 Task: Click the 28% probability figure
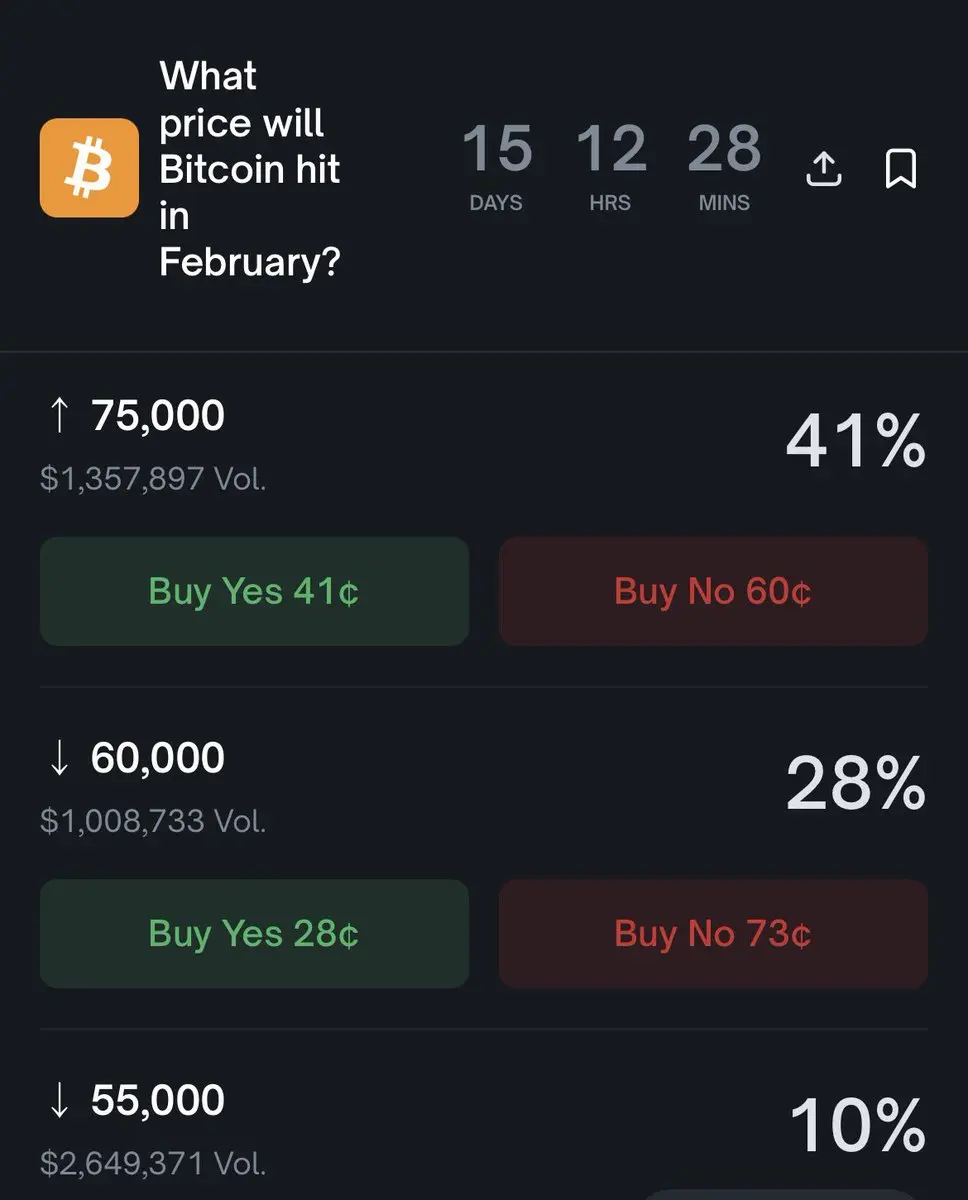(855, 783)
